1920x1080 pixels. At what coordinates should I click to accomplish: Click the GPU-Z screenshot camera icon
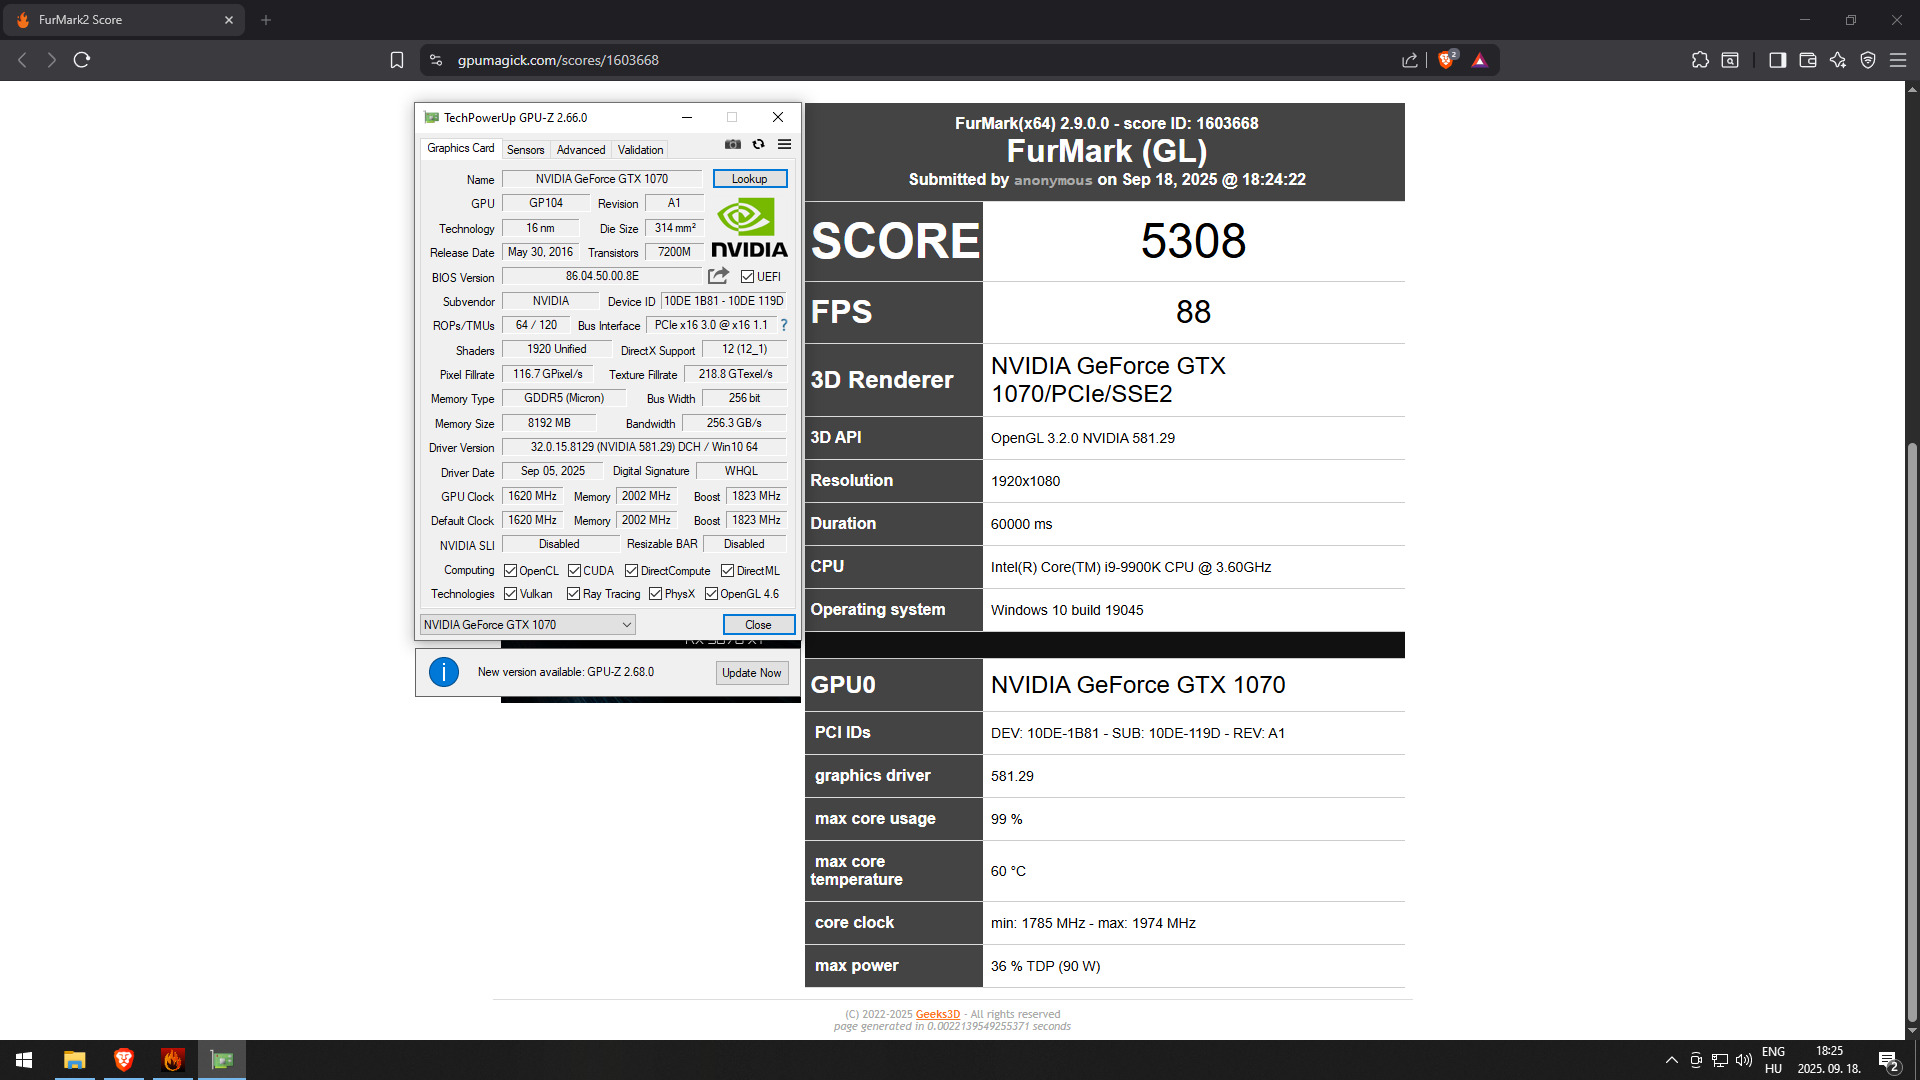coord(733,145)
